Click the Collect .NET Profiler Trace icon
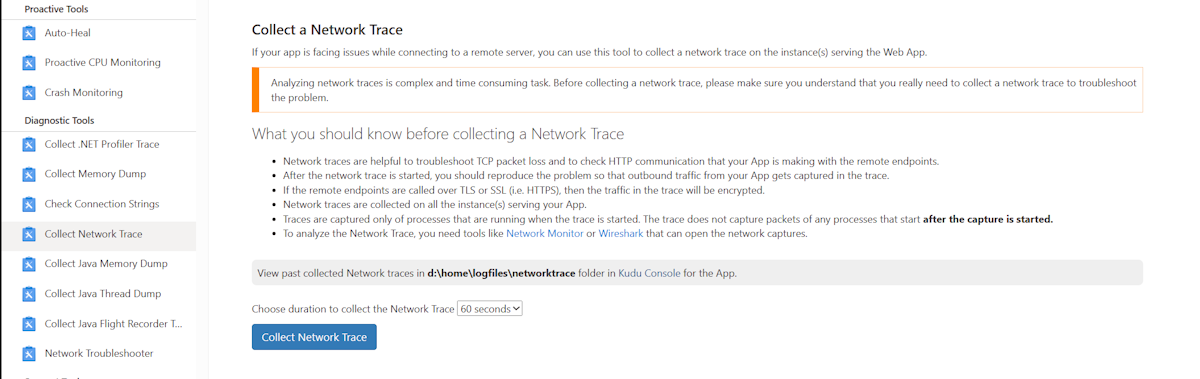 29,145
